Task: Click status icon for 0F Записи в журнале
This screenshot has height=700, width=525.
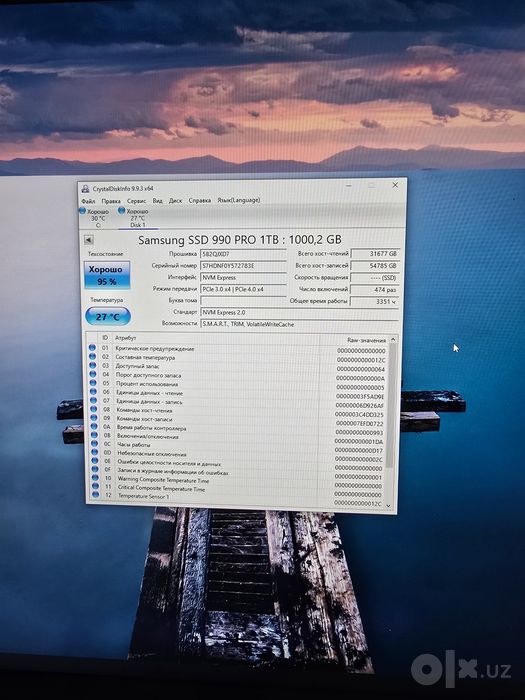Action: click(95, 469)
